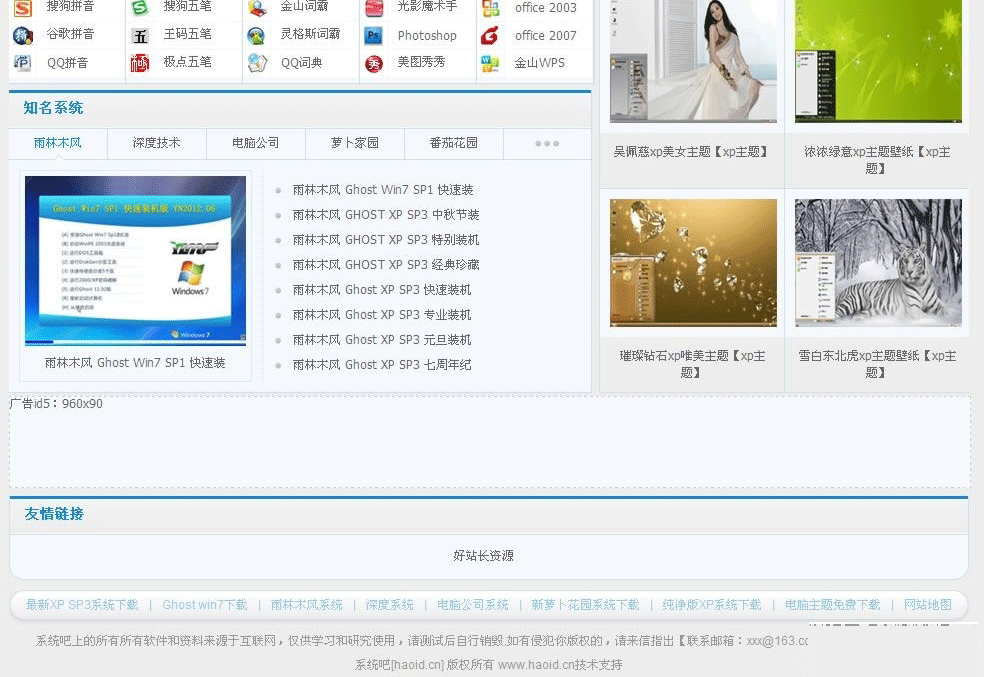Click the QQ拼音 icon
This screenshot has height=677, width=984.
click(23, 63)
